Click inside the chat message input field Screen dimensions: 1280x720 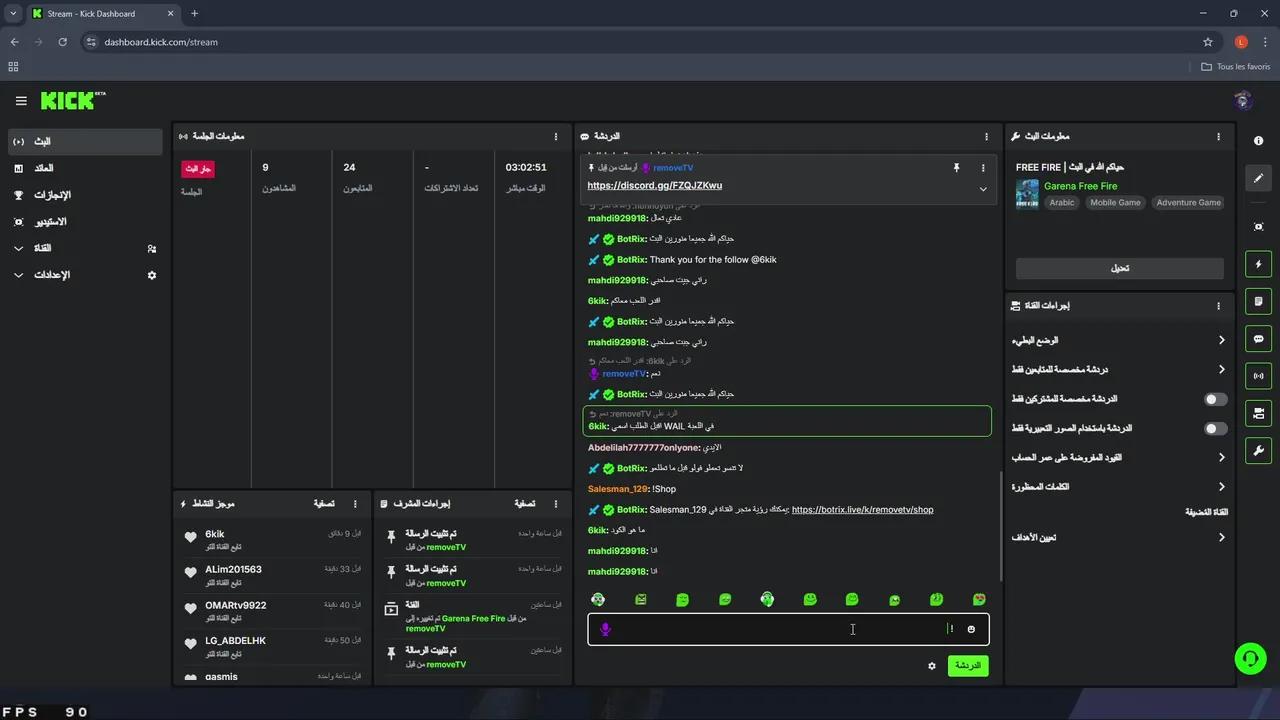click(788, 629)
